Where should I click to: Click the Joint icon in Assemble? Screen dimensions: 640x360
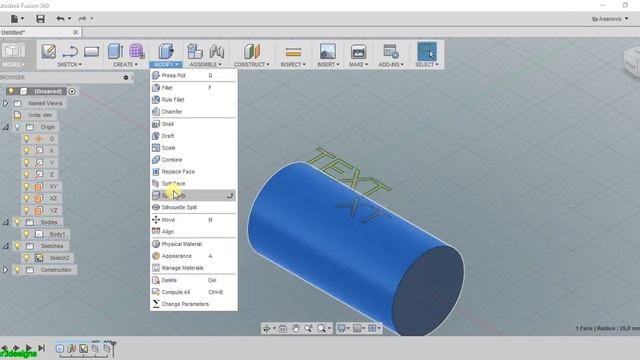[217, 51]
